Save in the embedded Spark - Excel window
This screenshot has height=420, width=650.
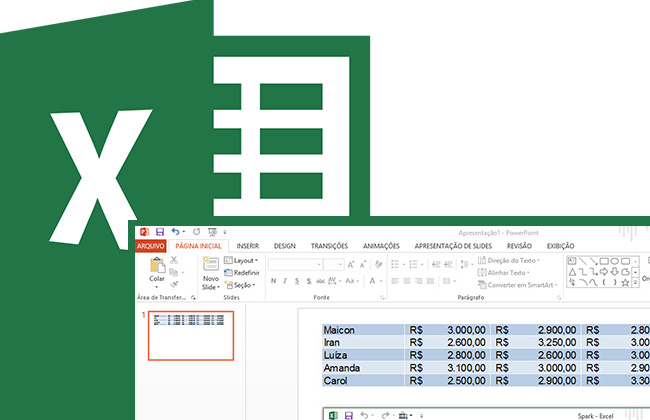349,415
